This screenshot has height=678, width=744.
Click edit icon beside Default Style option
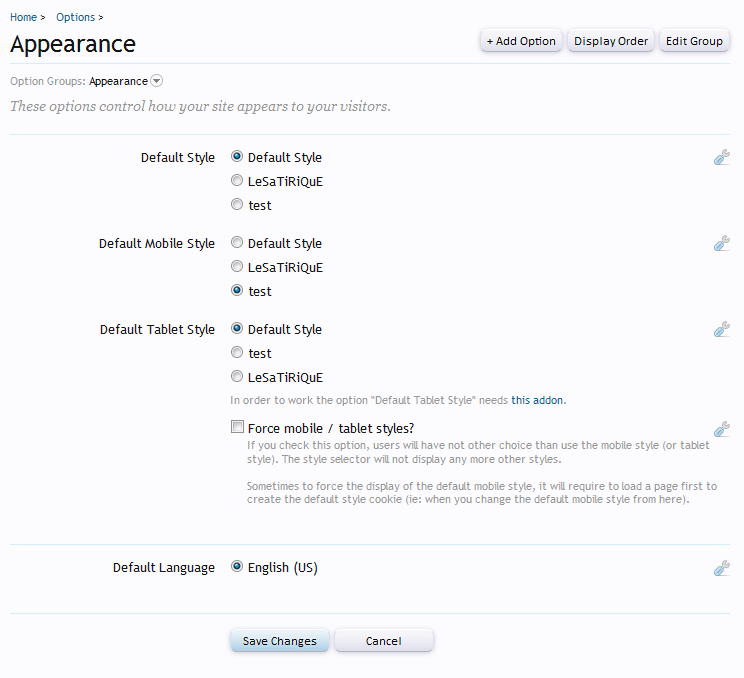click(721, 157)
